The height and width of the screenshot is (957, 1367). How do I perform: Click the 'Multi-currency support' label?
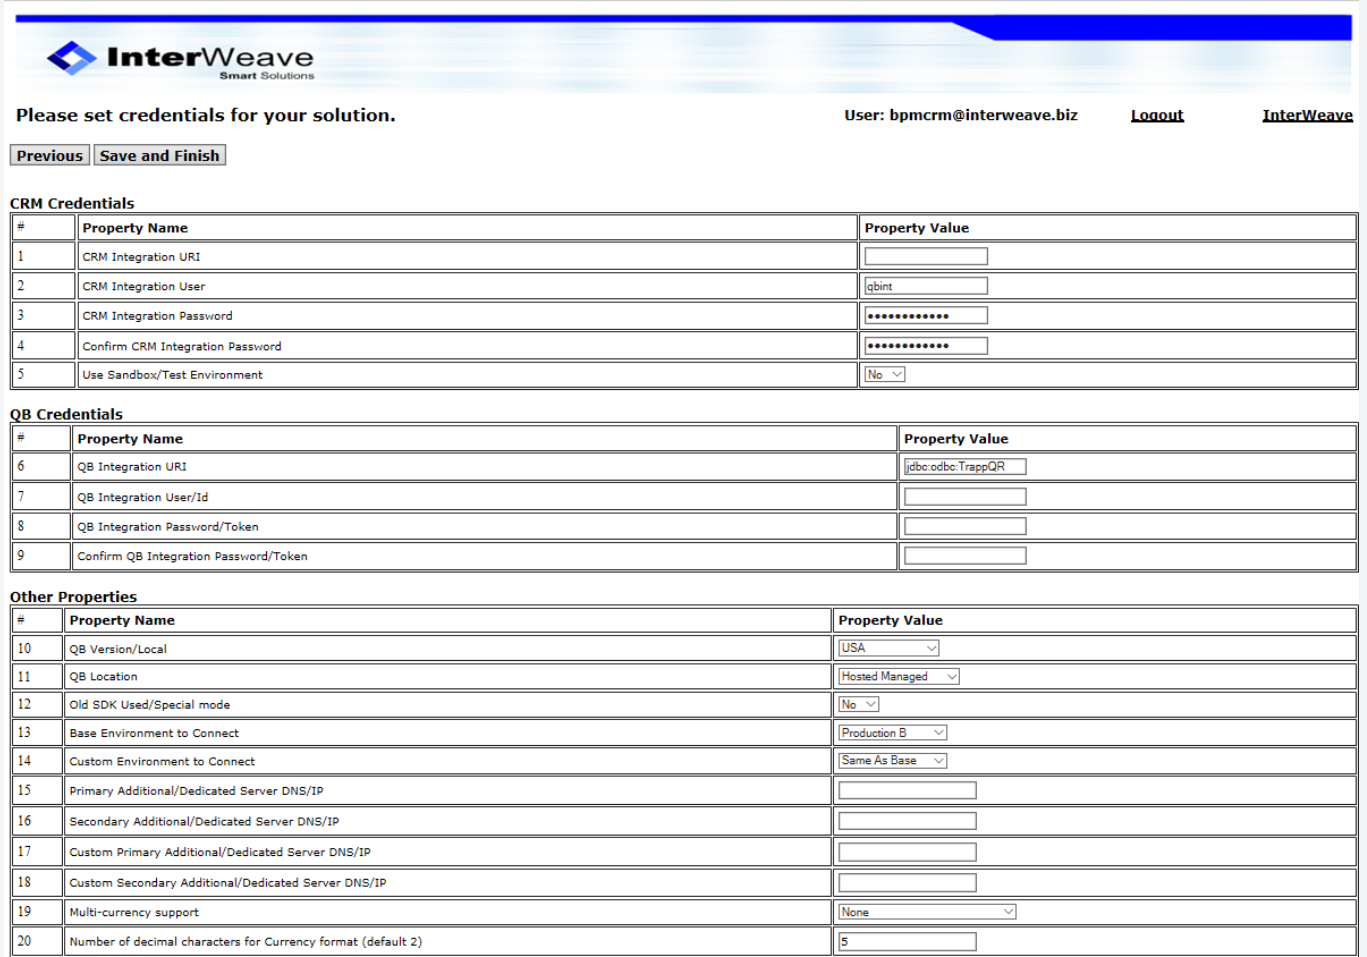click(134, 912)
